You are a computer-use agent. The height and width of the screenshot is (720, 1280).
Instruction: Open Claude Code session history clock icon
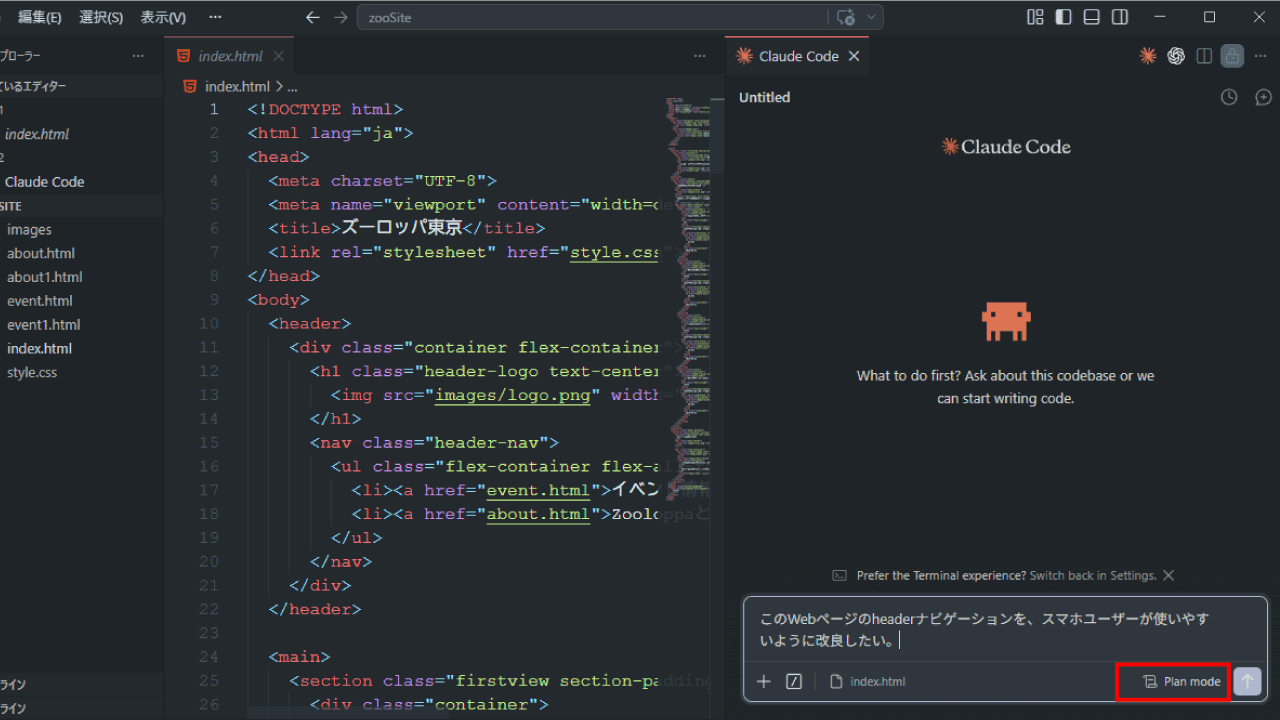click(x=1229, y=97)
